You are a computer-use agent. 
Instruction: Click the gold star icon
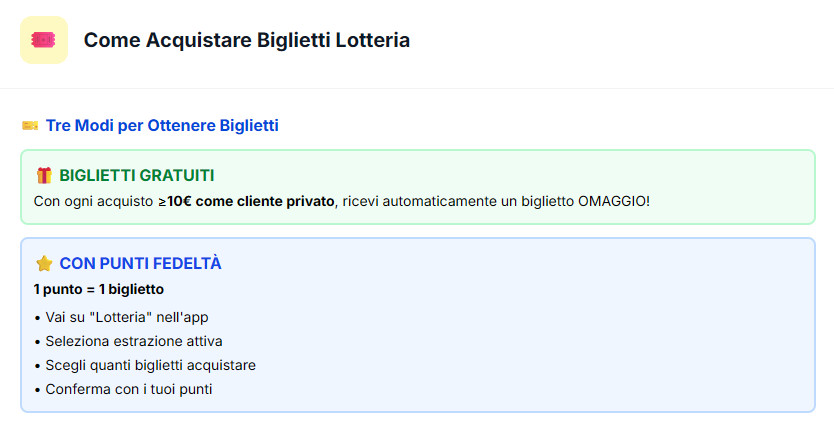44,263
